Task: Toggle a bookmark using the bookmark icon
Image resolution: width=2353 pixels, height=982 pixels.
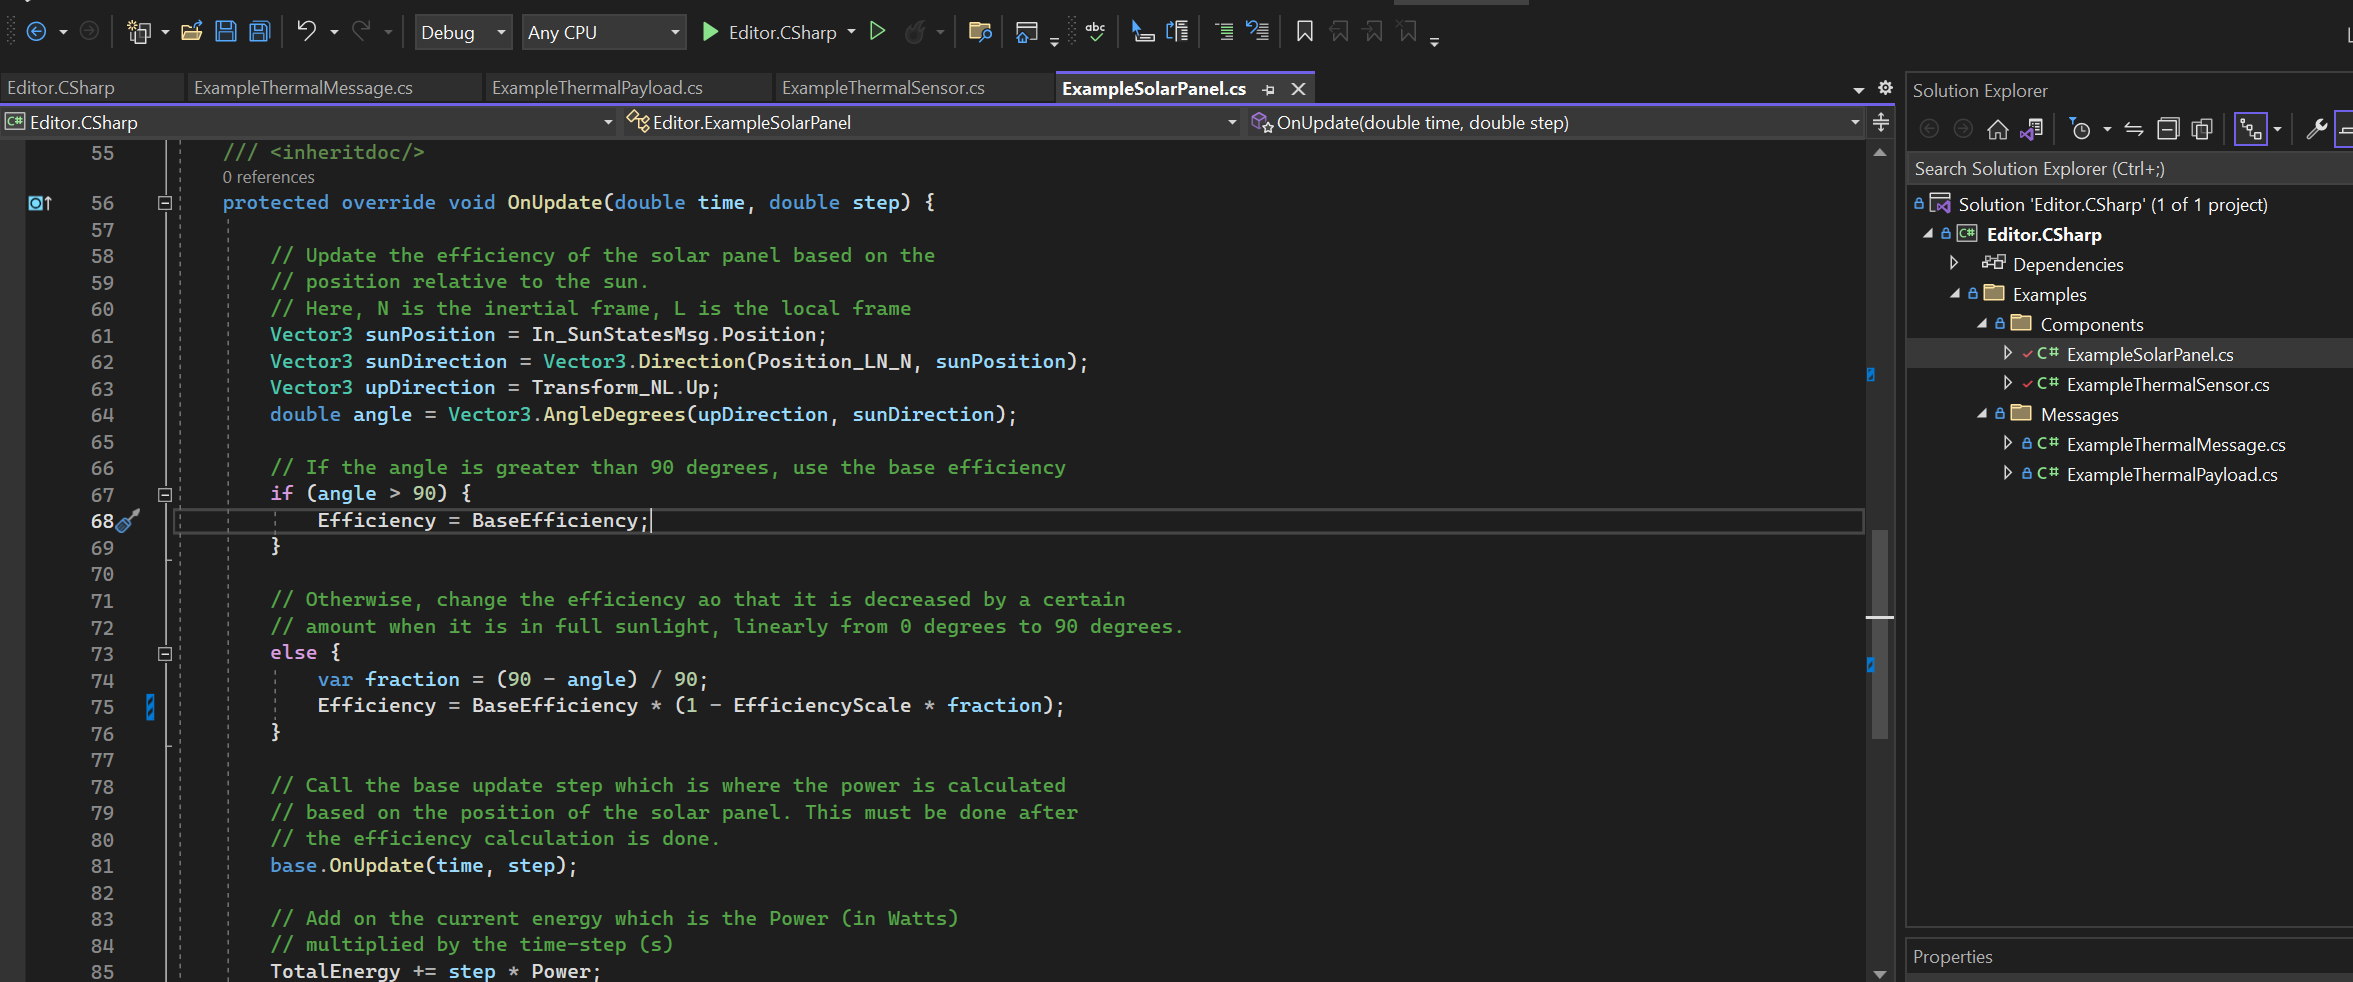Action: (x=1305, y=32)
